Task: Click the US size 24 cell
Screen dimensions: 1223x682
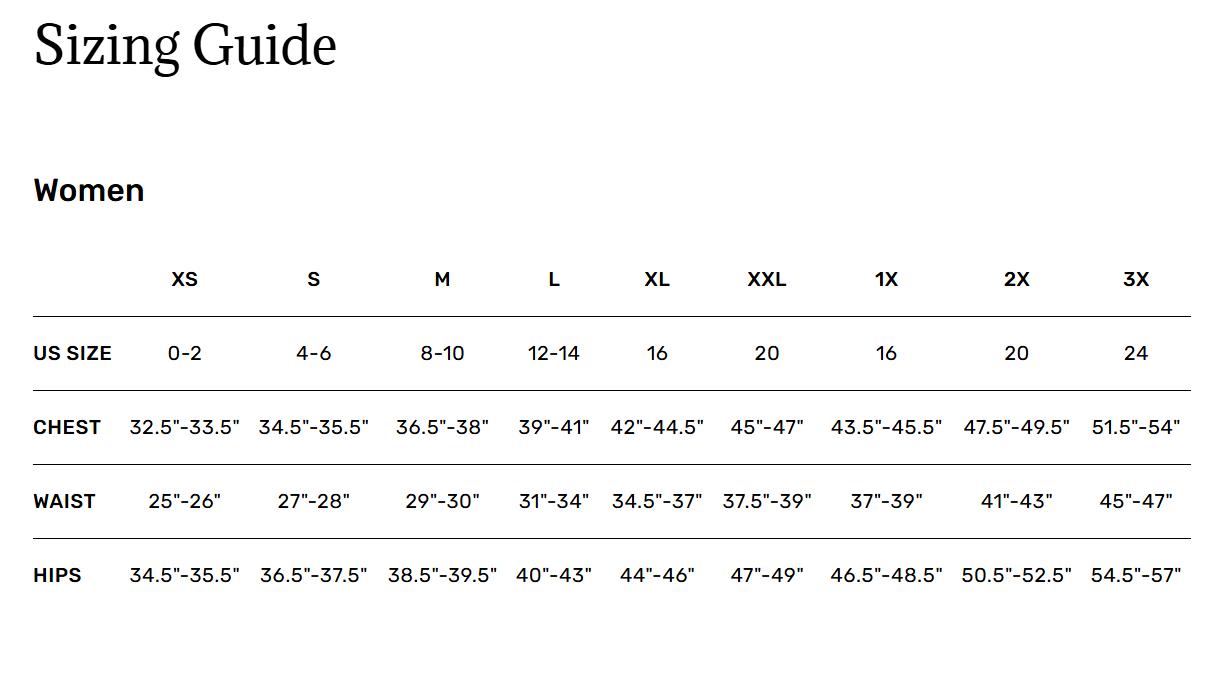Action: pyautogui.click(x=1136, y=353)
